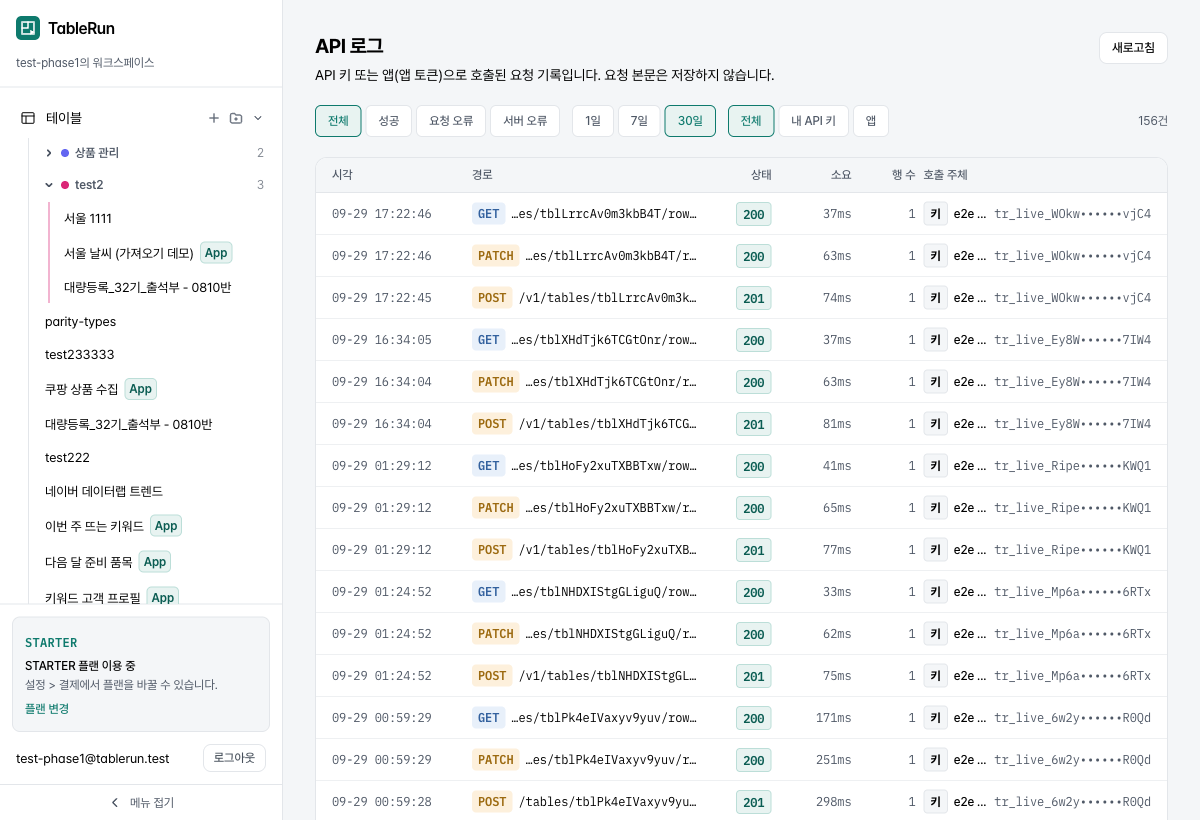
Task: Open the parity-types table
Action: tap(80, 321)
